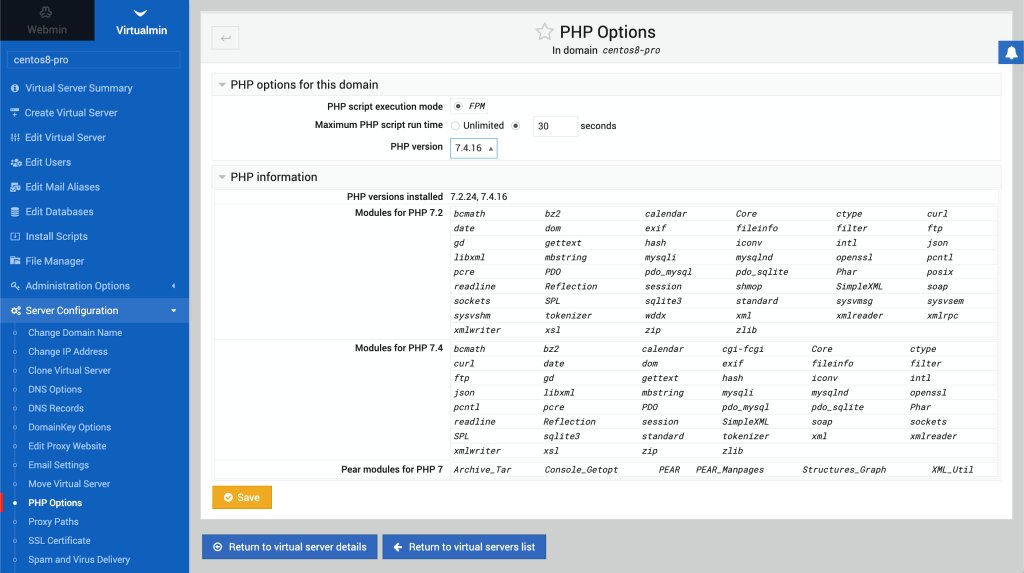
Task: Collapse PHP options for this domain section
Action: pyautogui.click(x=222, y=85)
